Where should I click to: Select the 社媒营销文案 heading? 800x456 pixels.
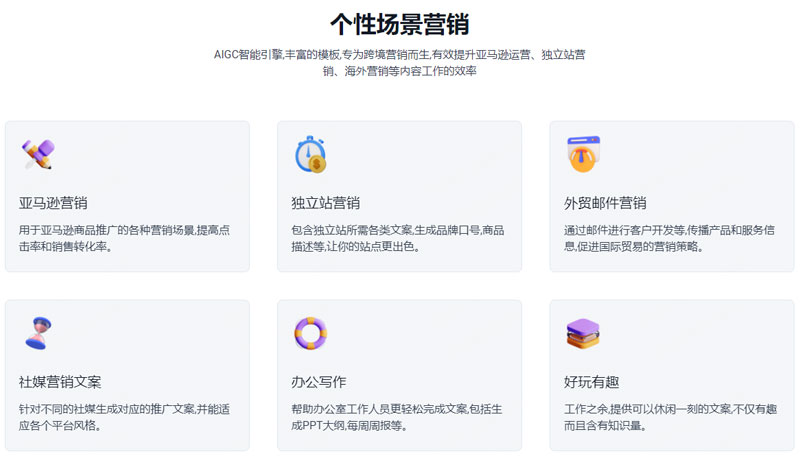60,382
